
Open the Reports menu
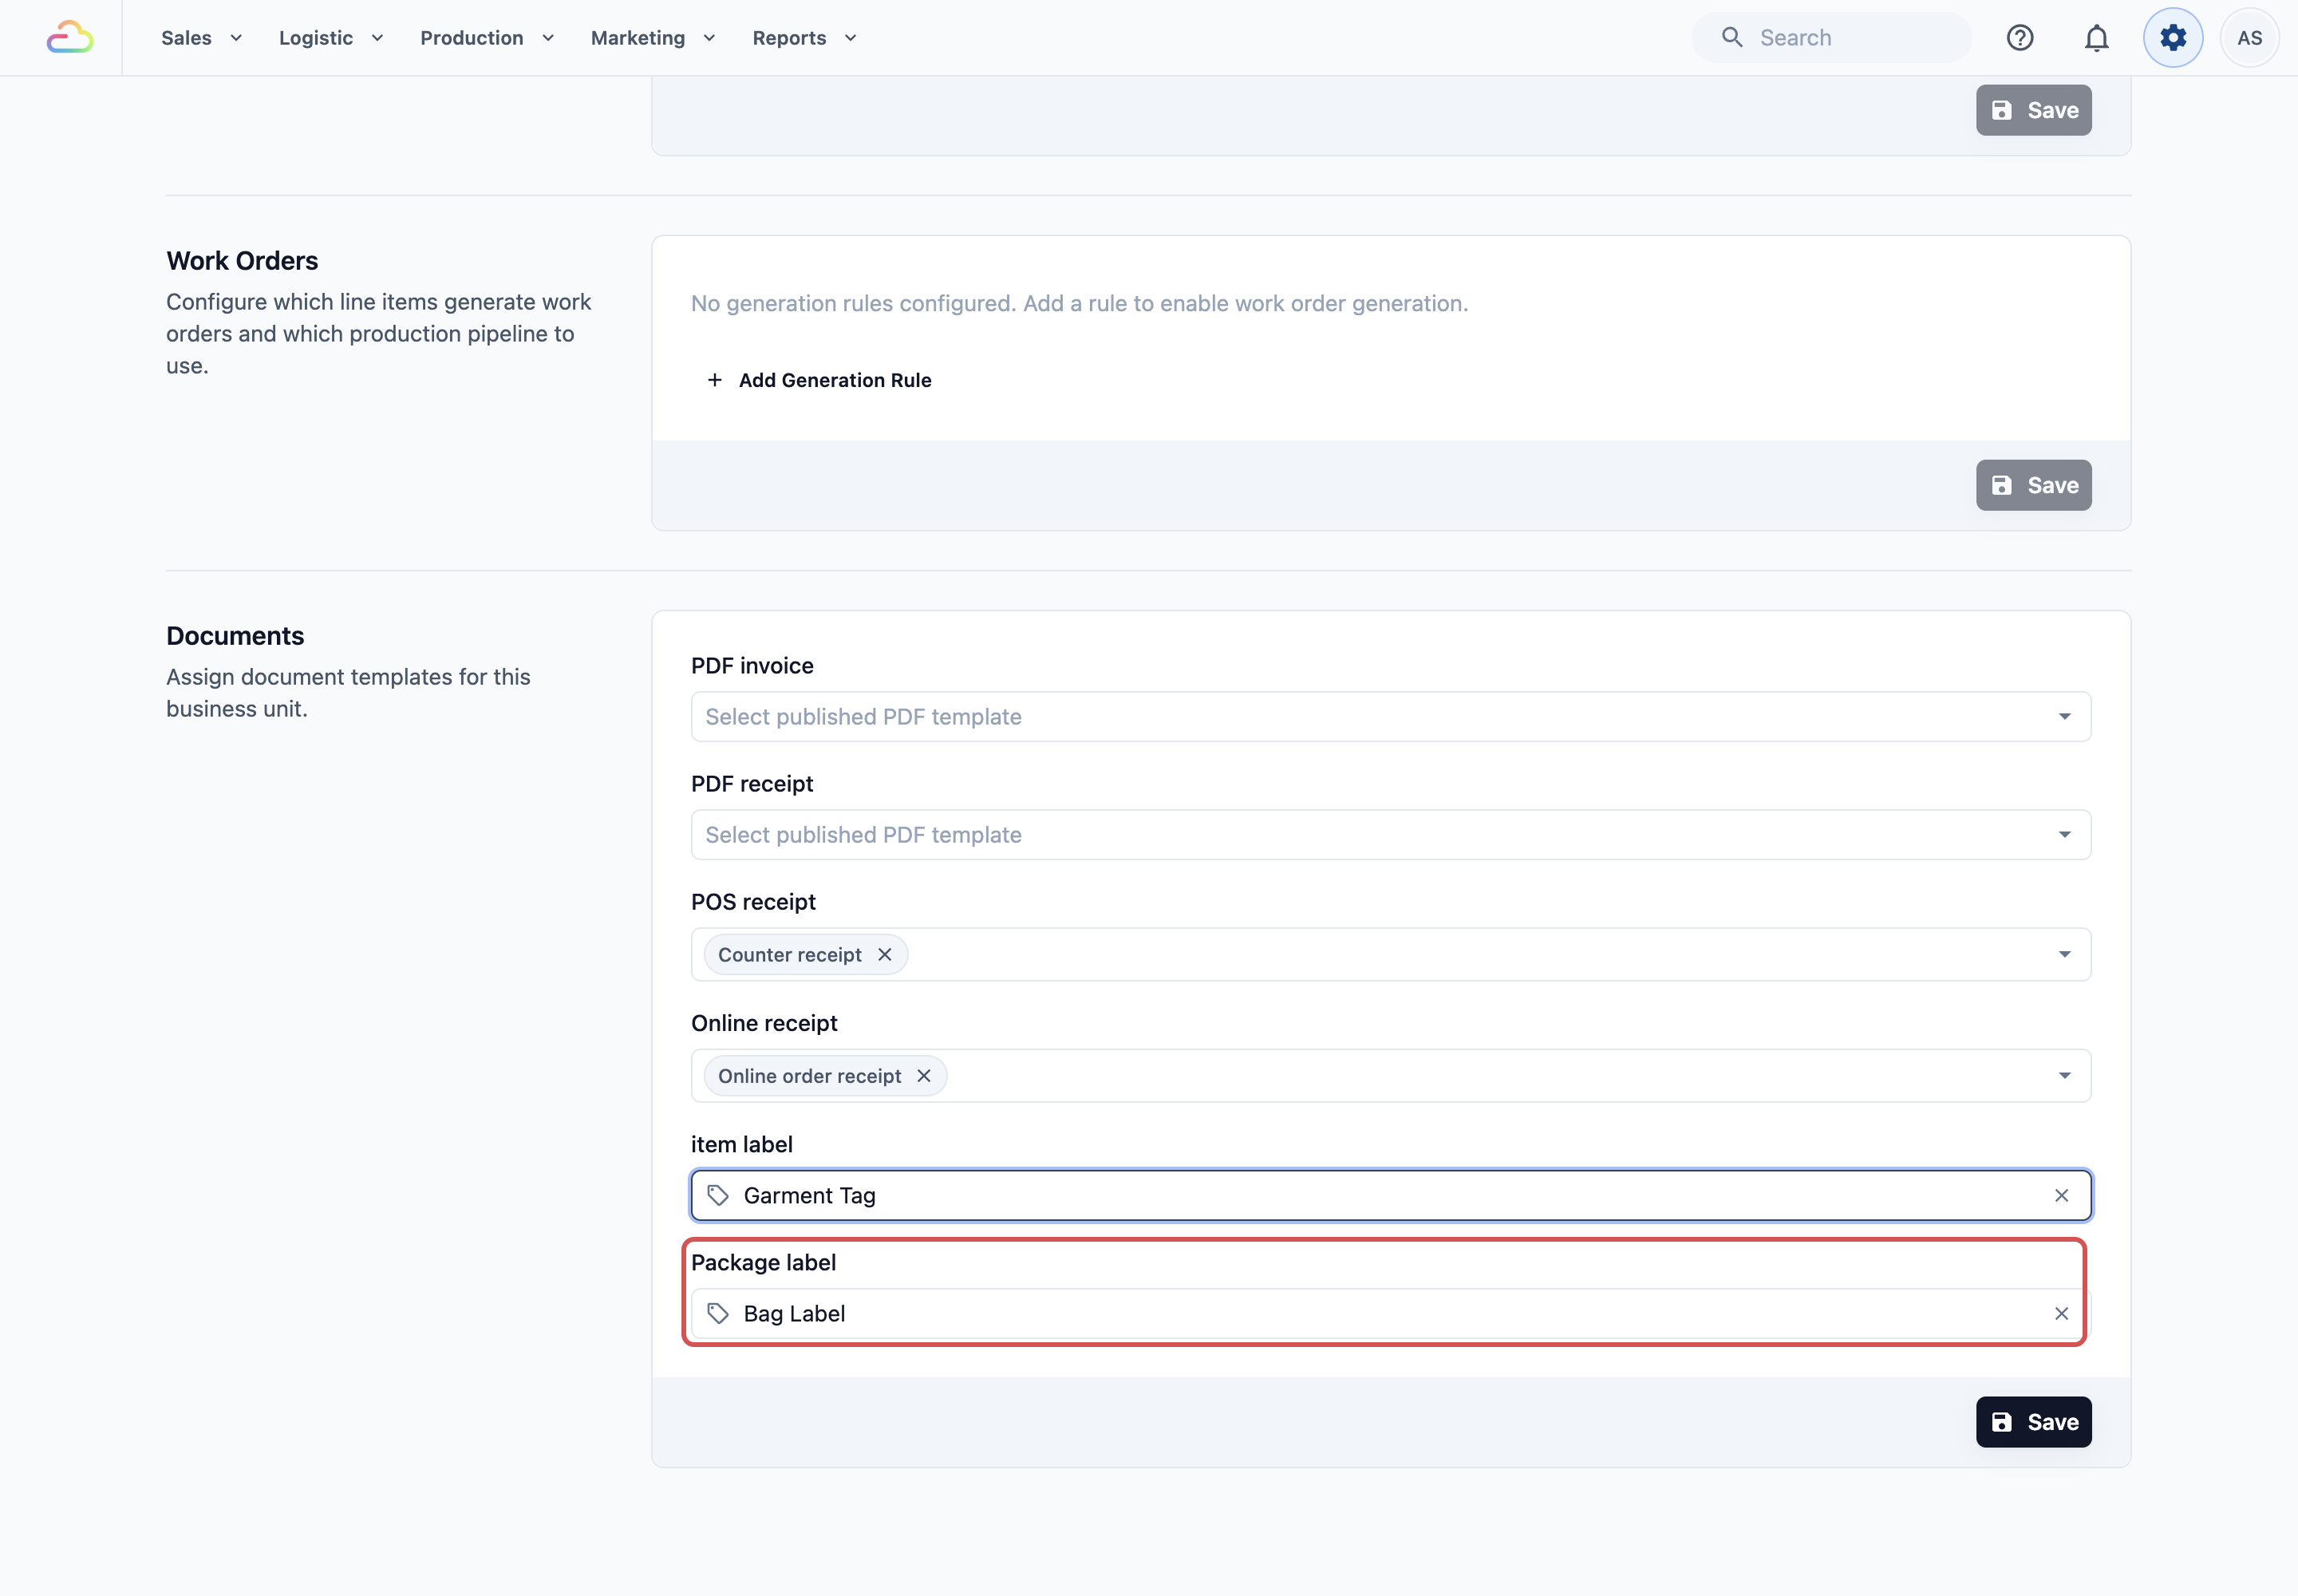coord(804,37)
